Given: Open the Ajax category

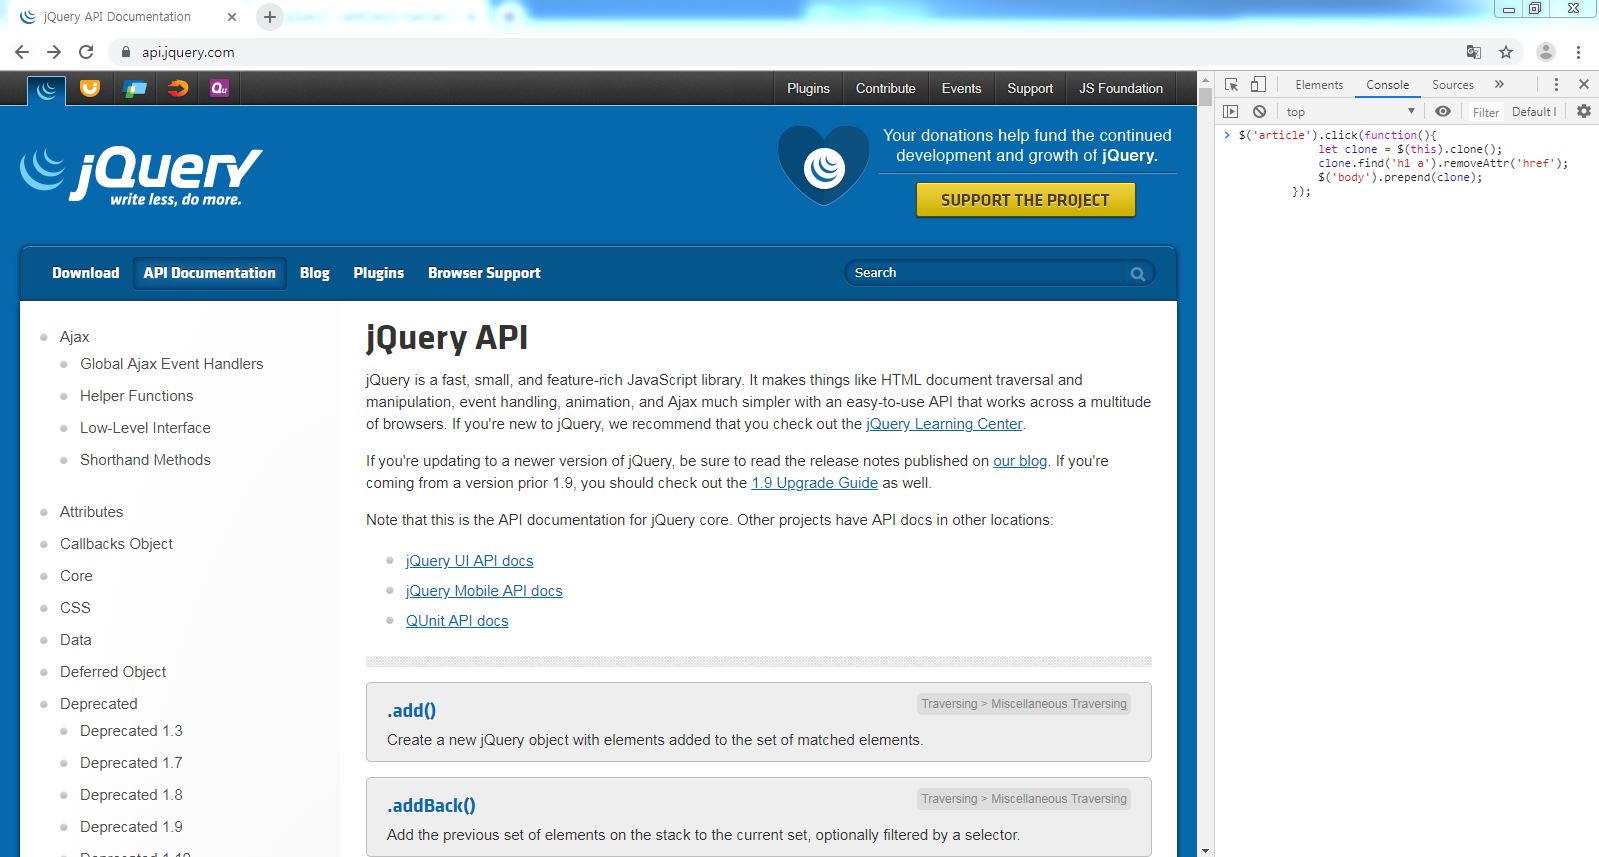Looking at the screenshot, I should 75,337.
